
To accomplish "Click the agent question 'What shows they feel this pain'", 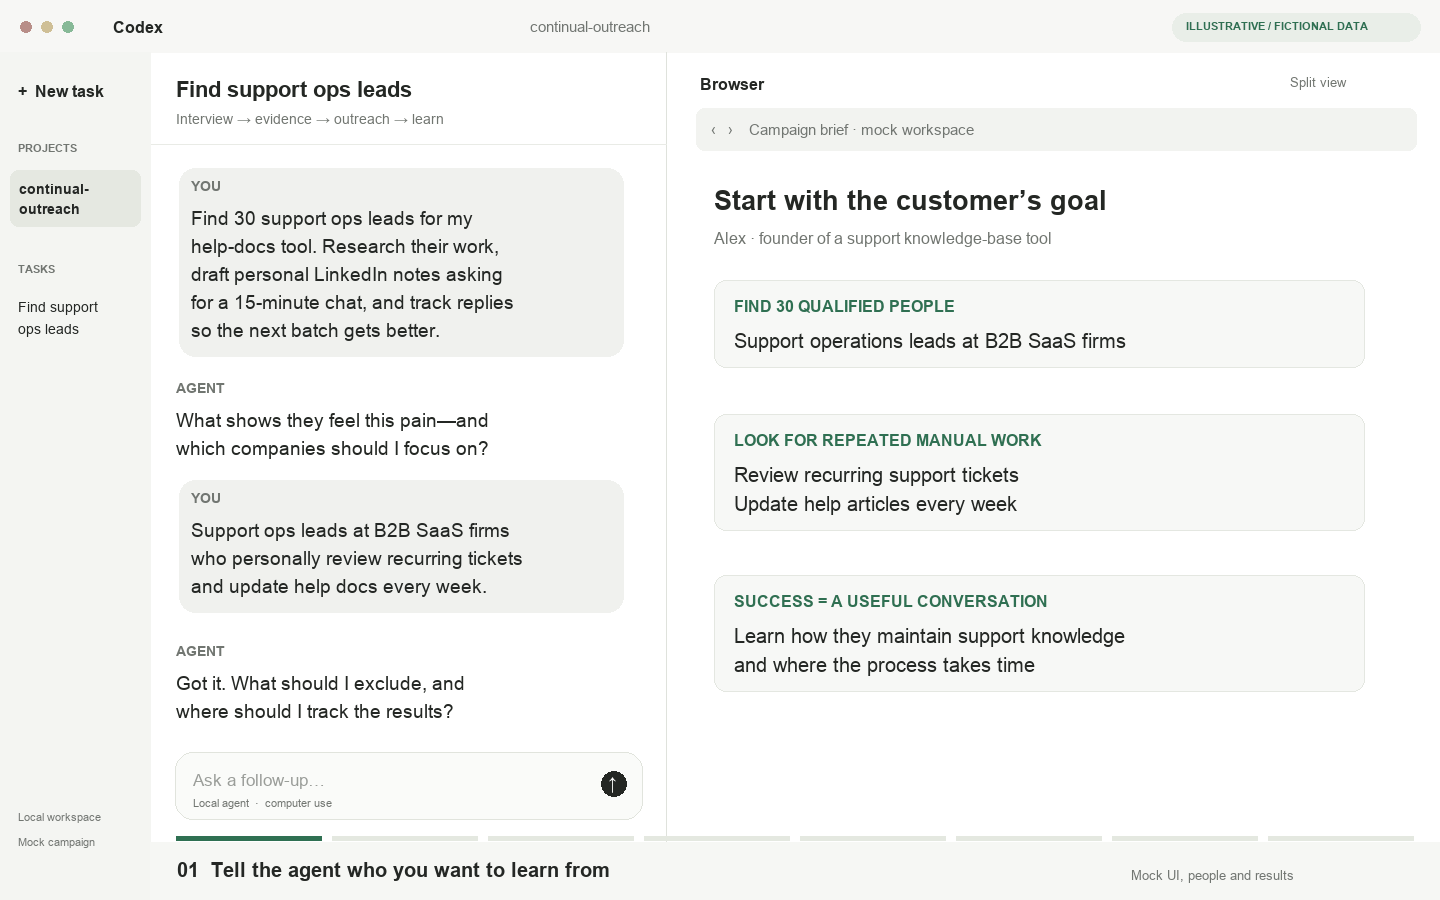I will pos(332,434).
